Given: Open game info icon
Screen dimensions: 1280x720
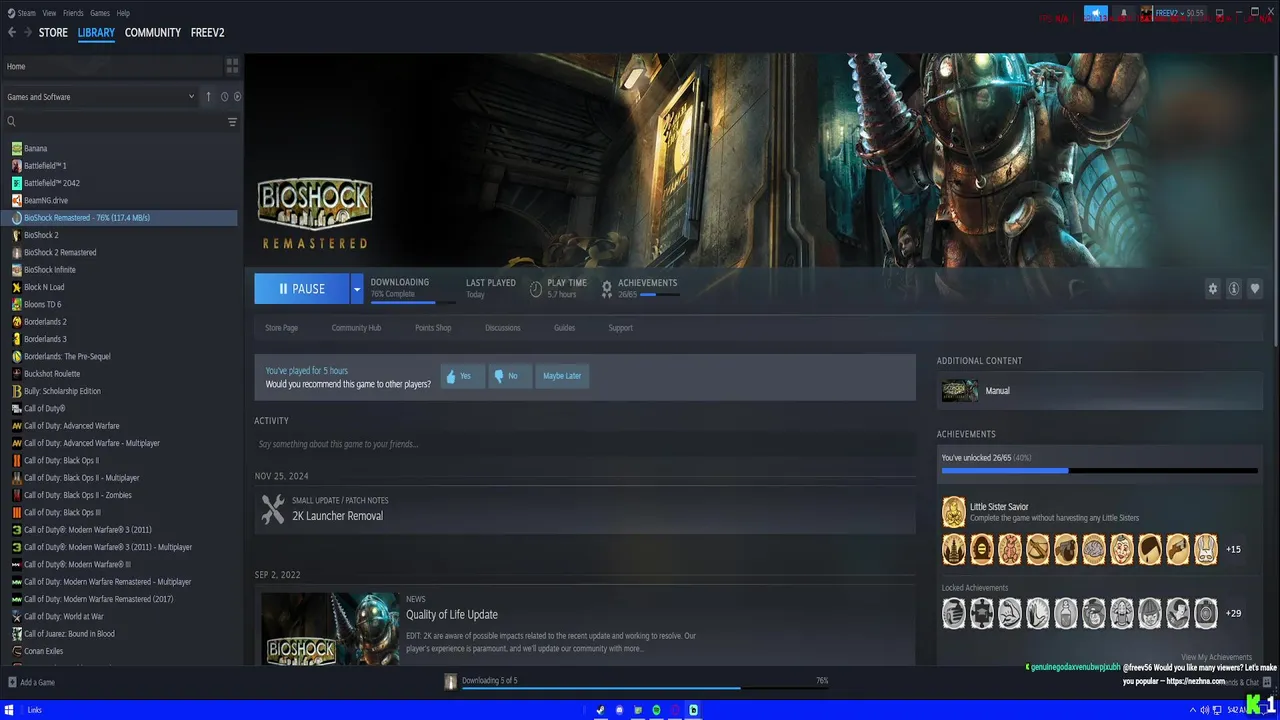Looking at the screenshot, I should click(1234, 289).
